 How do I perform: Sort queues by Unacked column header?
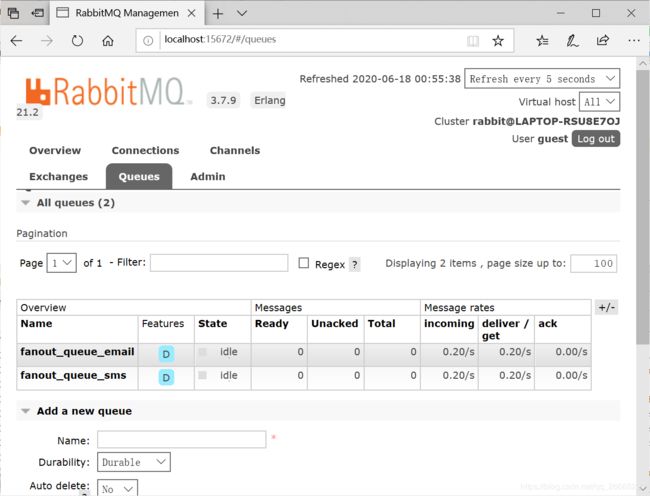pyautogui.click(x=335, y=324)
